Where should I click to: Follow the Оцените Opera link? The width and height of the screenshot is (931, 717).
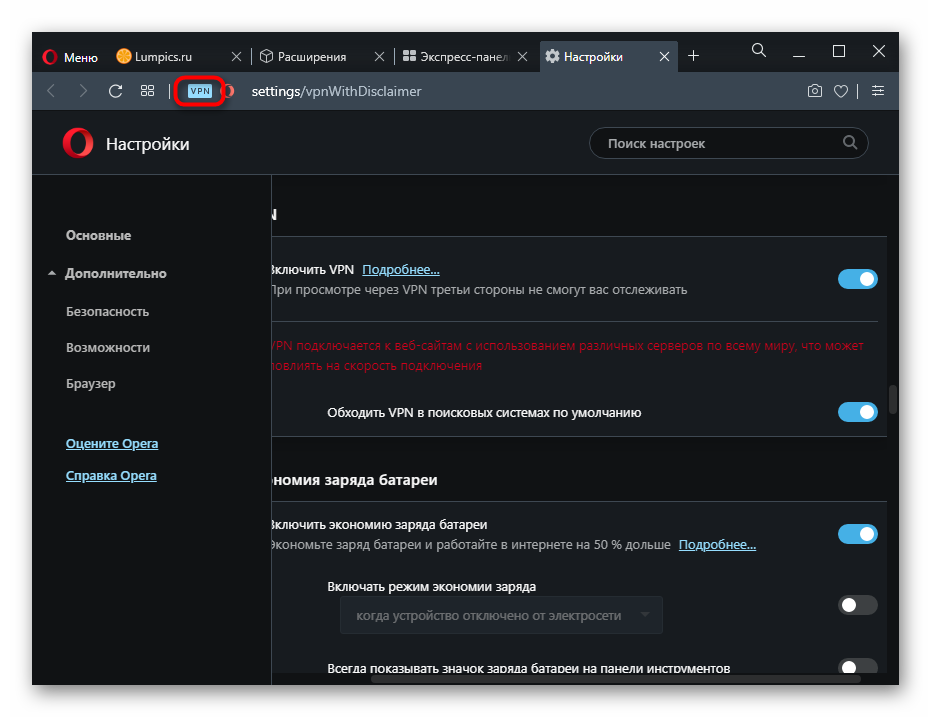pyautogui.click(x=112, y=444)
